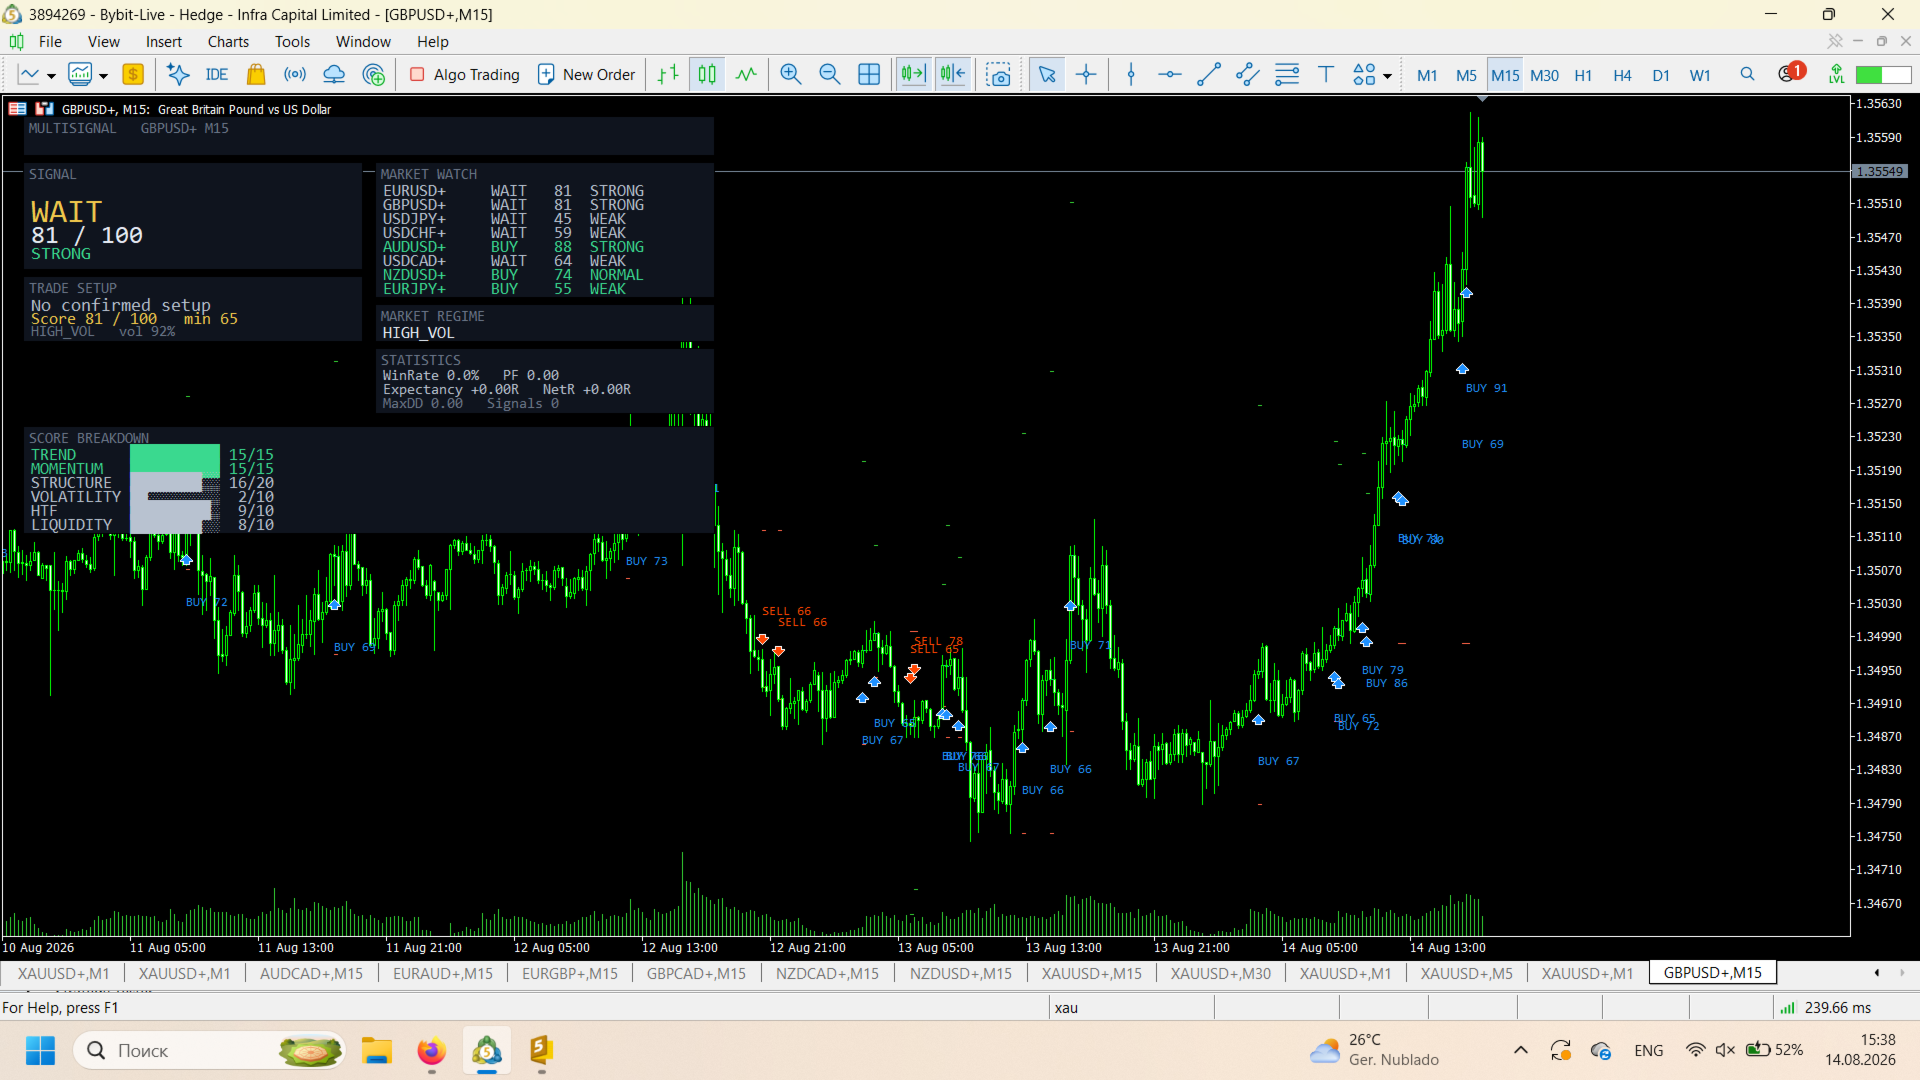Open the weather widget 26°C
1920x1080 pixels.
coord(1375,1050)
